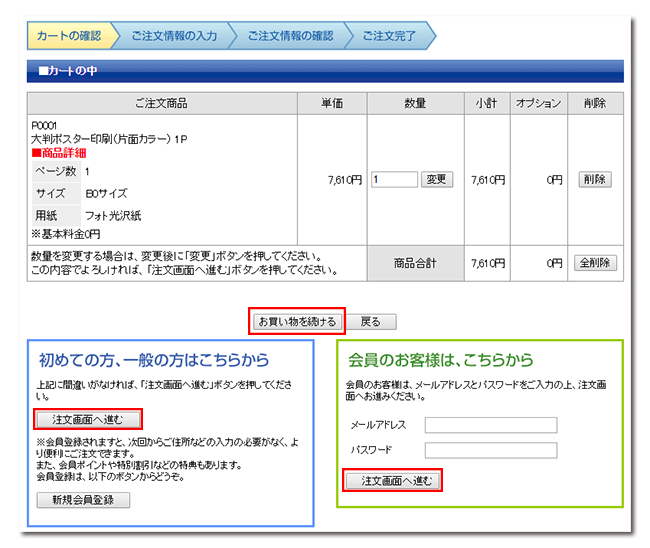Select the ご注文情報の確認 step
This screenshot has width=650, height=548.
tap(290, 36)
